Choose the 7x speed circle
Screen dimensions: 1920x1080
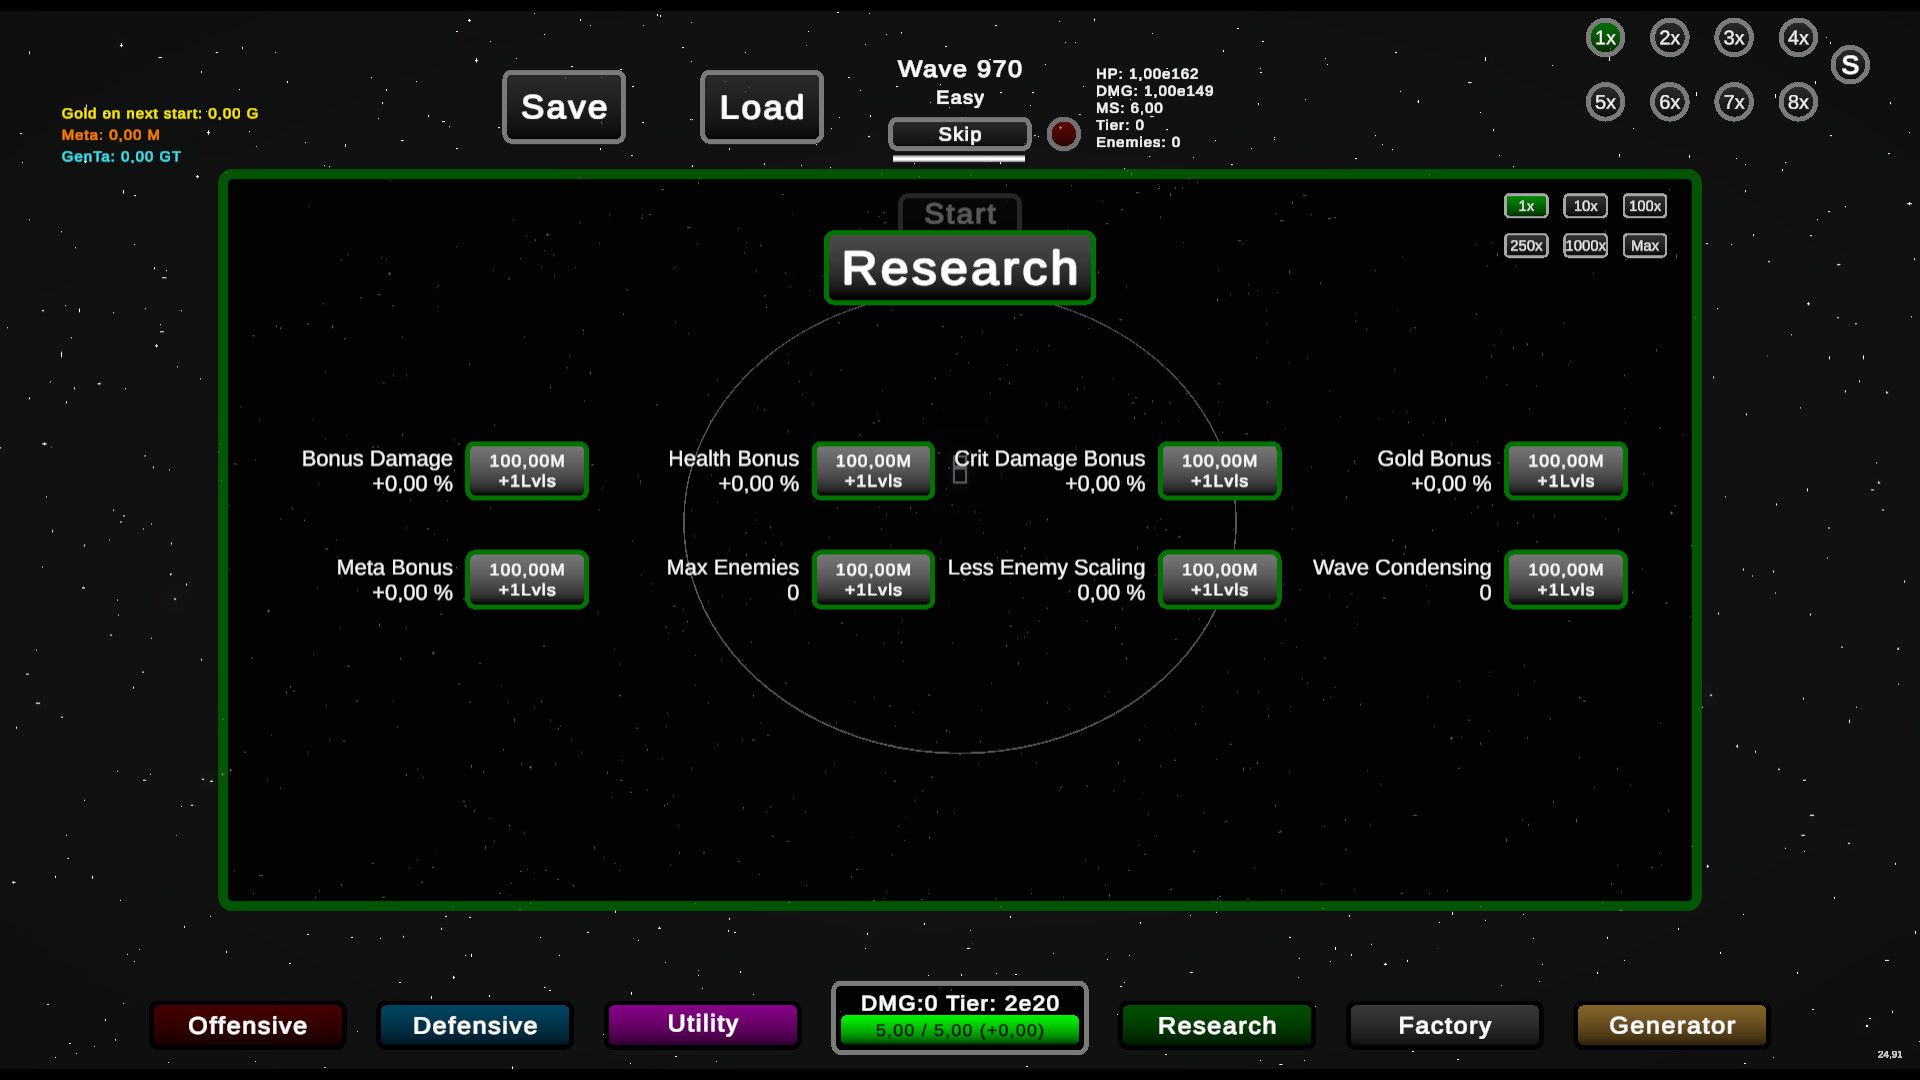[1734, 102]
